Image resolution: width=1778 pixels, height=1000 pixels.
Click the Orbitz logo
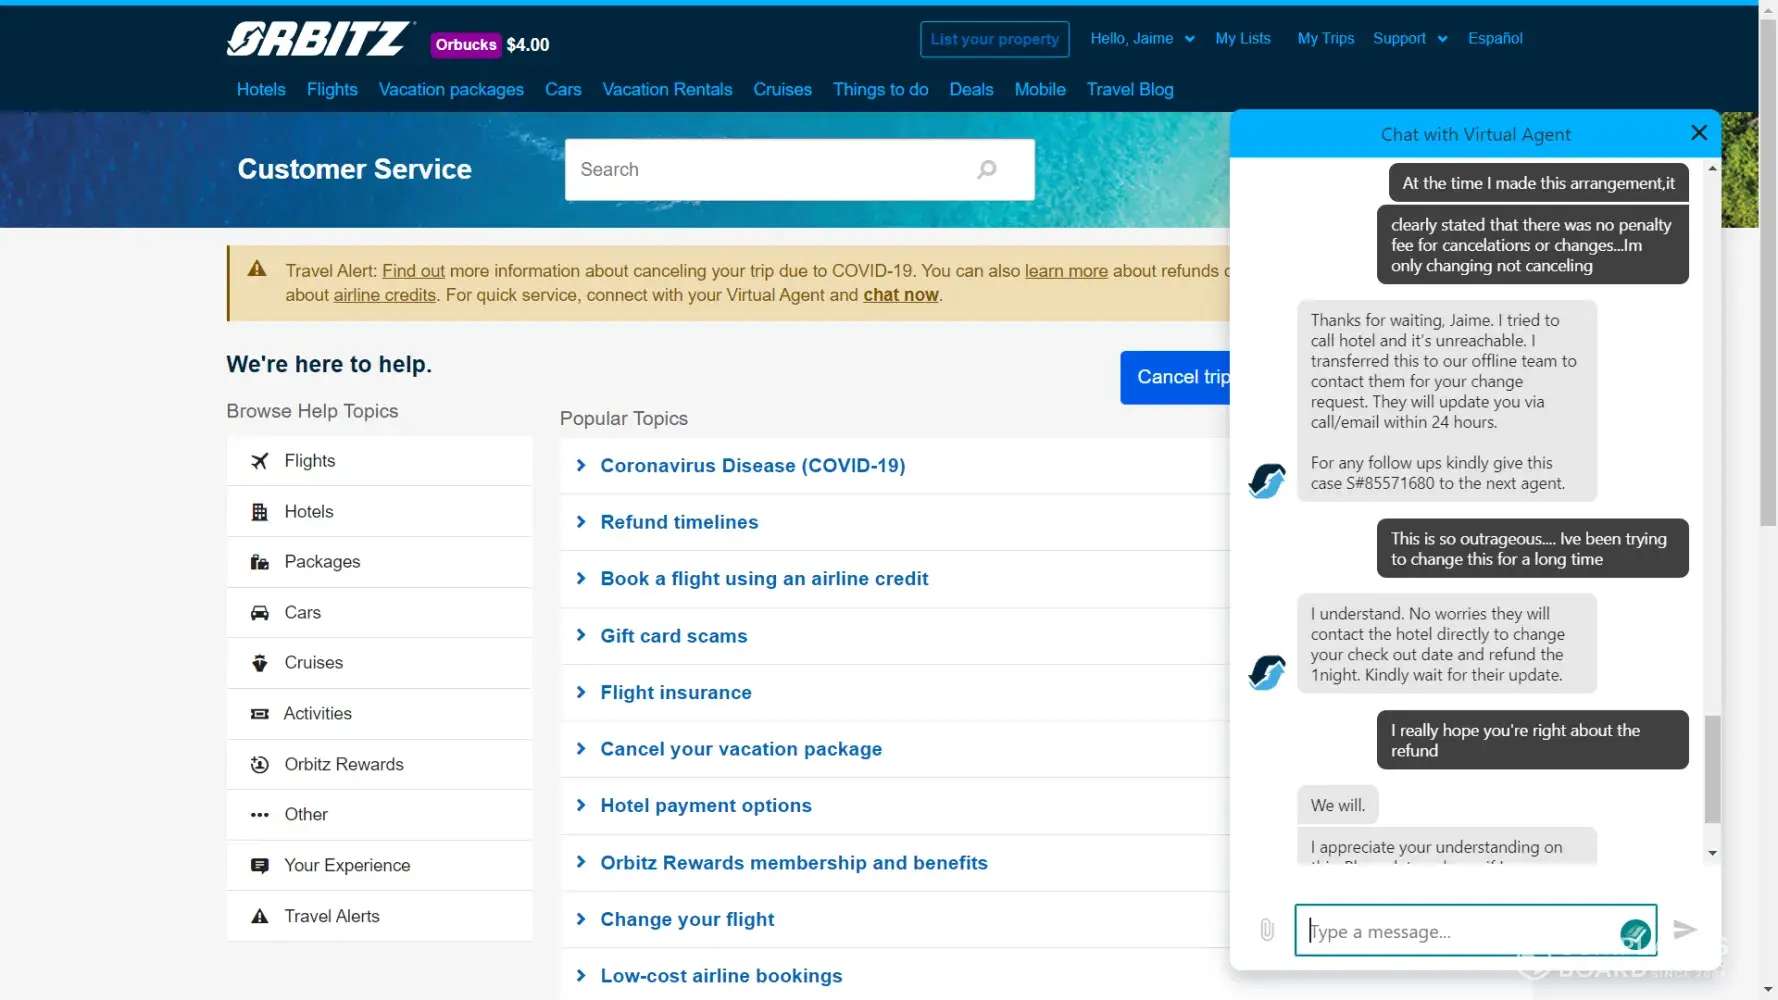[x=318, y=40]
